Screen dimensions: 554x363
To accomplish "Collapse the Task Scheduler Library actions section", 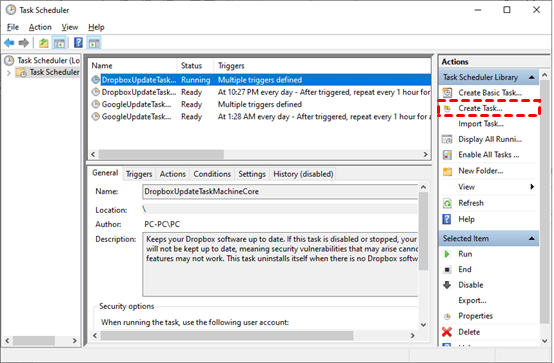I will click(531, 77).
